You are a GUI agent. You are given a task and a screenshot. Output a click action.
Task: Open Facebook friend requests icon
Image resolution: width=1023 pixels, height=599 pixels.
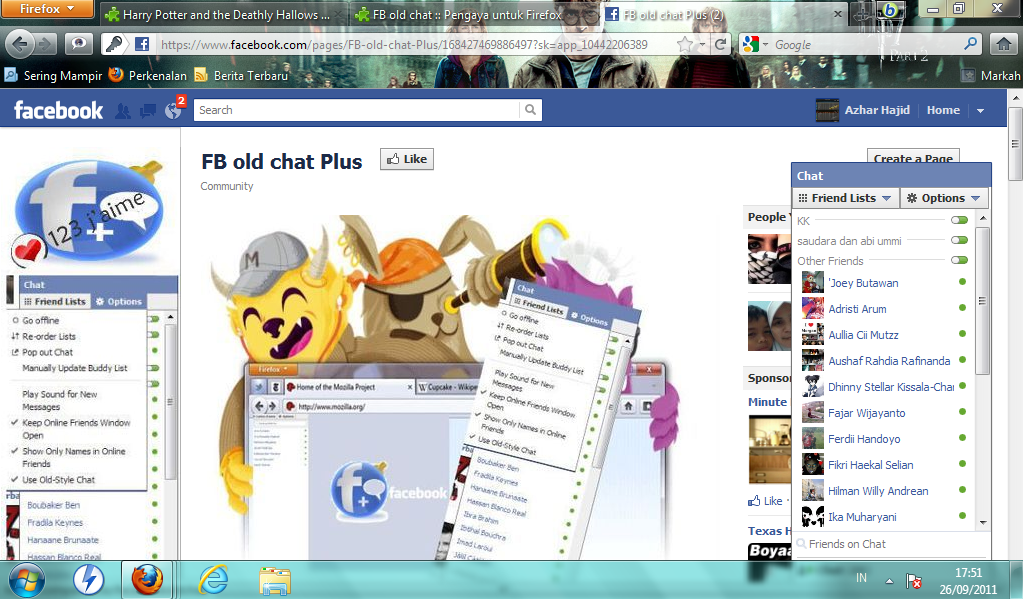click(122, 111)
